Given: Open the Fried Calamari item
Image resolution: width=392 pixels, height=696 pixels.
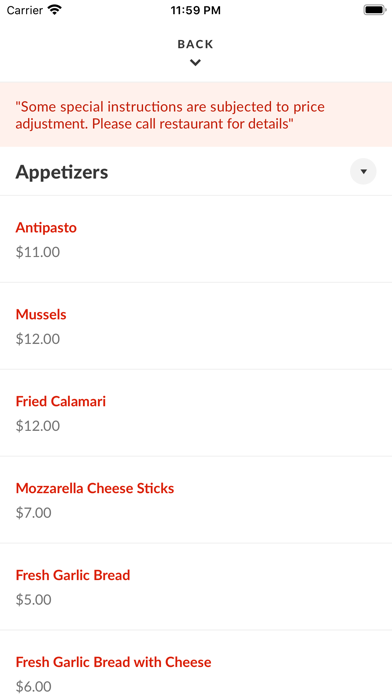Looking at the screenshot, I should pyautogui.click(x=196, y=413).
